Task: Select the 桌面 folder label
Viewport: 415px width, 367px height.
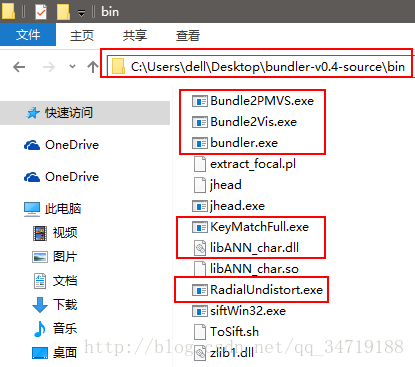Action: click(65, 353)
